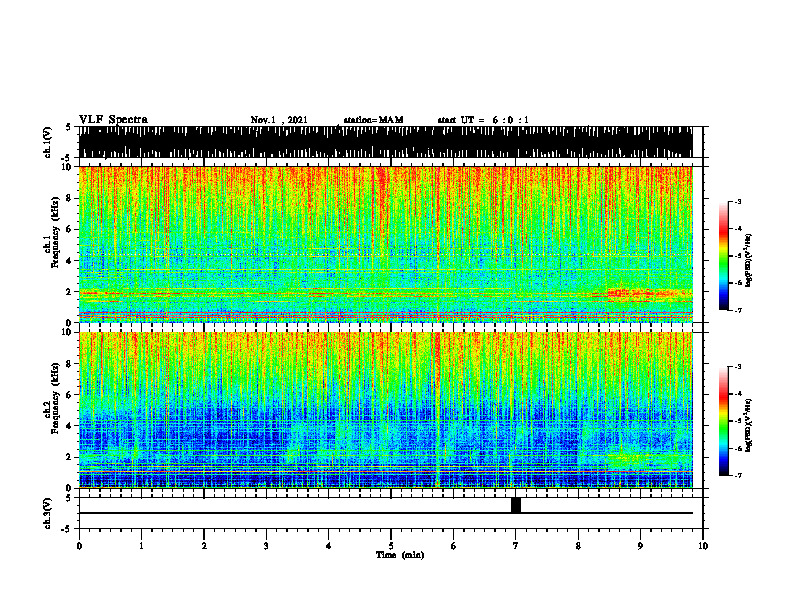792x612 pixels.
Task: Click the '3' tick on the time axis
Action: tap(266, 546)
